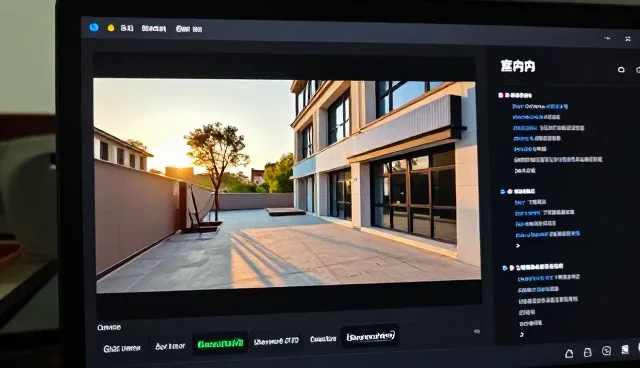Screen dimensions: 640x368
Task: Click the bell icon in bottom-right toolbar
Action: coord(569,354)
